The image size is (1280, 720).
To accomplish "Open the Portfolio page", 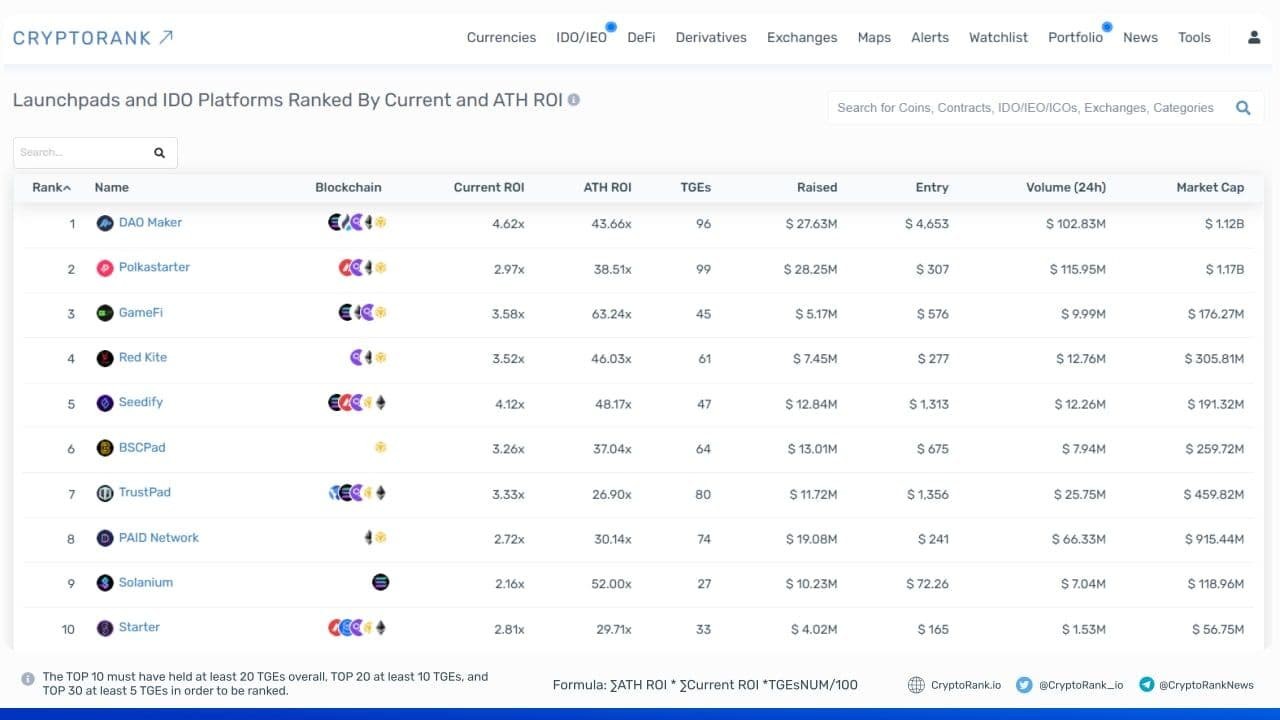I will click(1075, 37).
